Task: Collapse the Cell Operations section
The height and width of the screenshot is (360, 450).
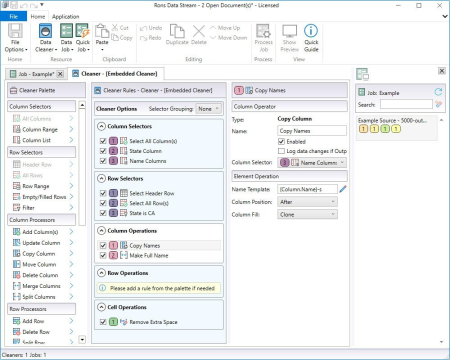Action: click(101, 307)
